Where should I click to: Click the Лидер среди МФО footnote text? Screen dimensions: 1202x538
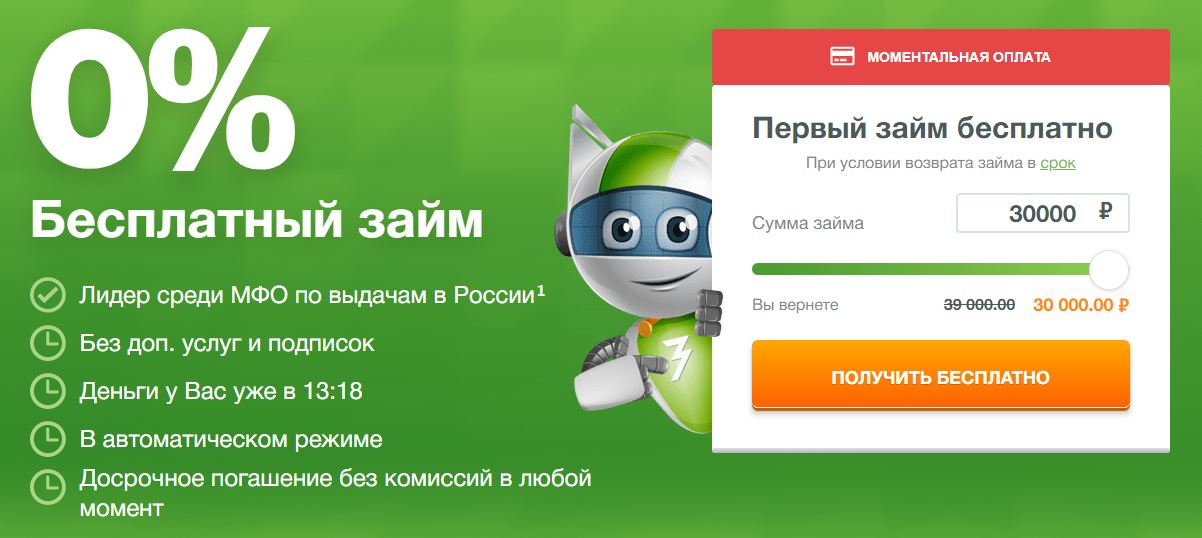(x=312, y=295)
